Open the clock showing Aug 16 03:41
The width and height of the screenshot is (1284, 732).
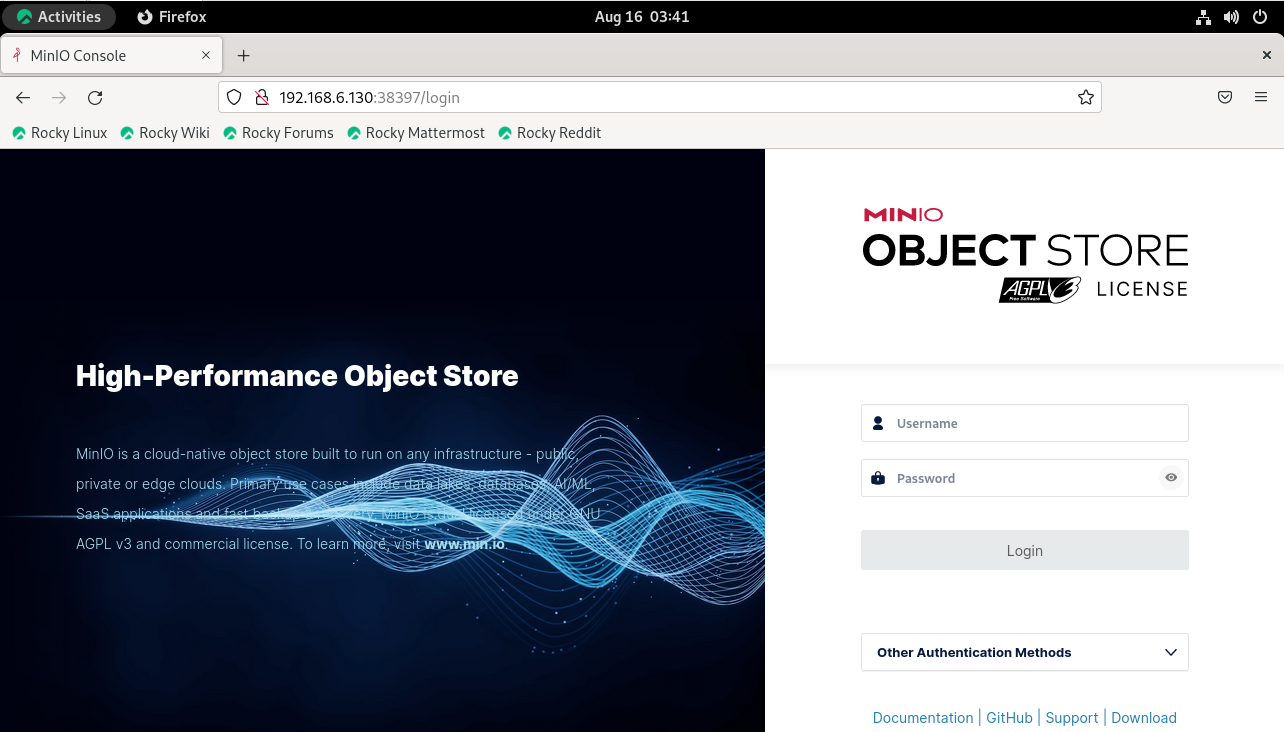coord(641,17)
